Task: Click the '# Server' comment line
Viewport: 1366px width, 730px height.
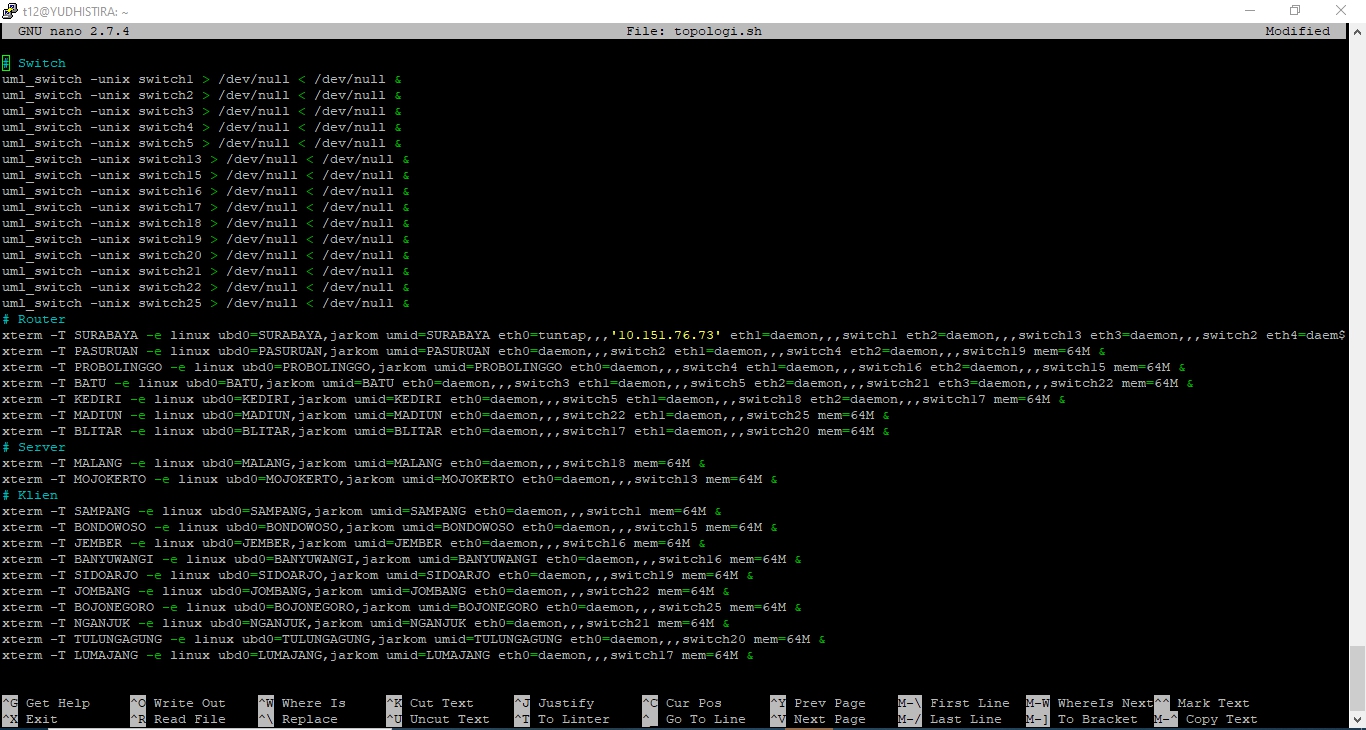Action: (x=34, y=447)
